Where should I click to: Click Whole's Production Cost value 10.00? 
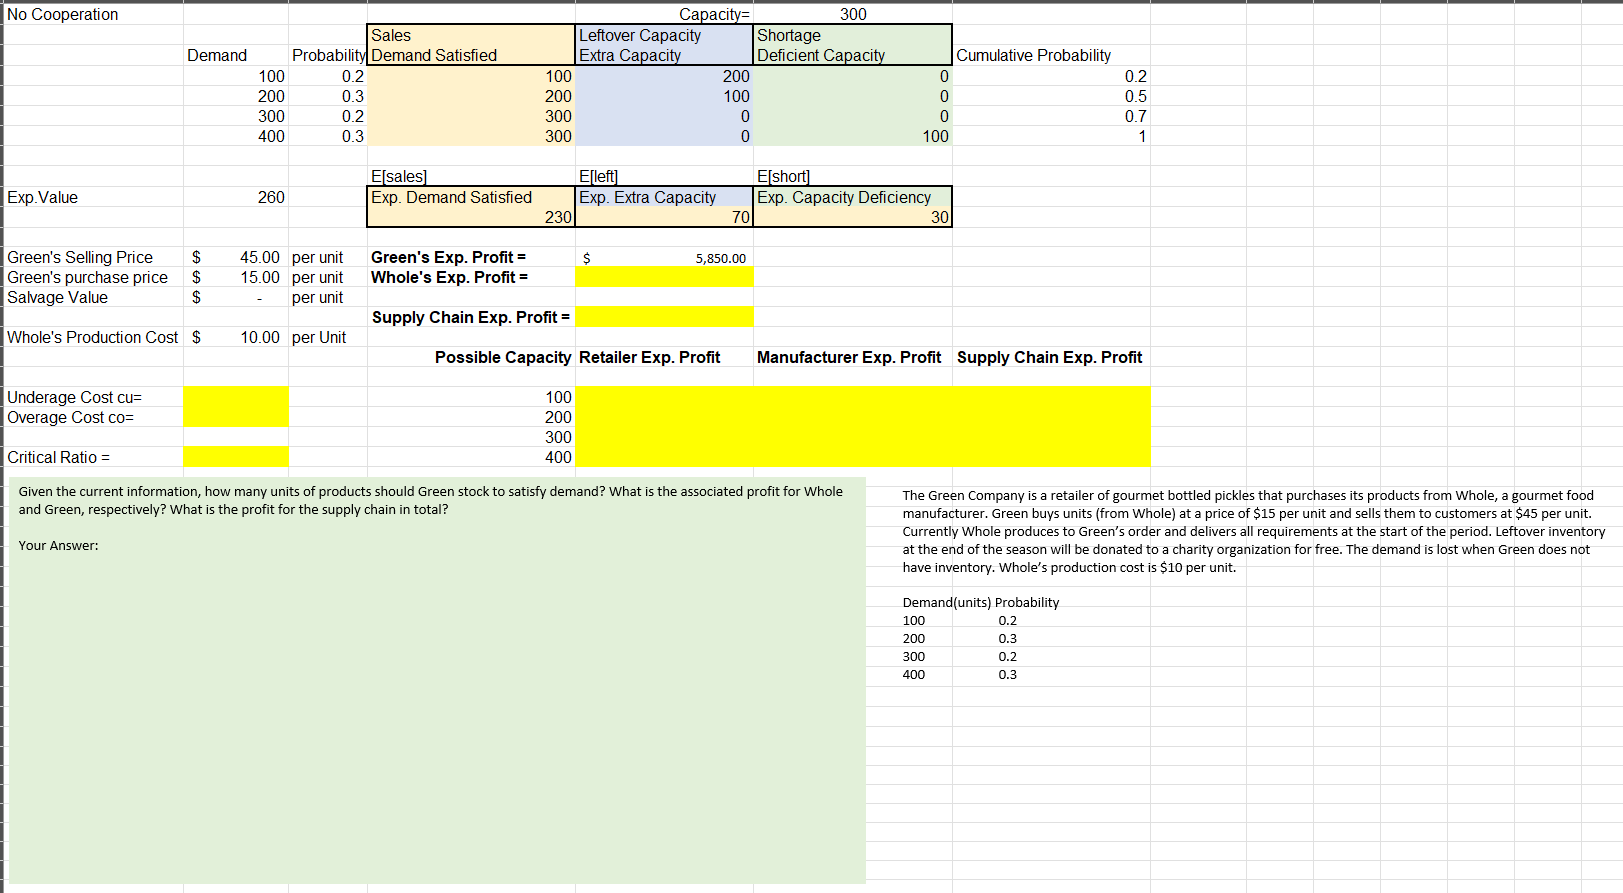236,337
